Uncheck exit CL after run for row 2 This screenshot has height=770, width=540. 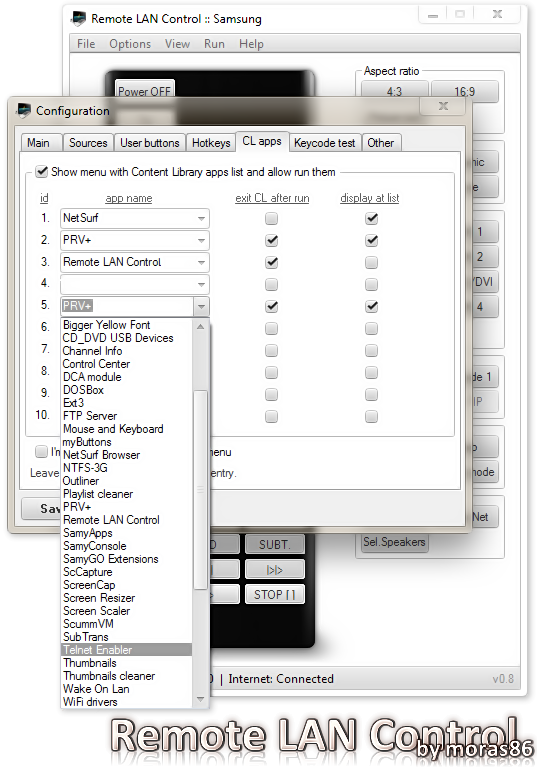pyautogui.click(x=271, y=240)
